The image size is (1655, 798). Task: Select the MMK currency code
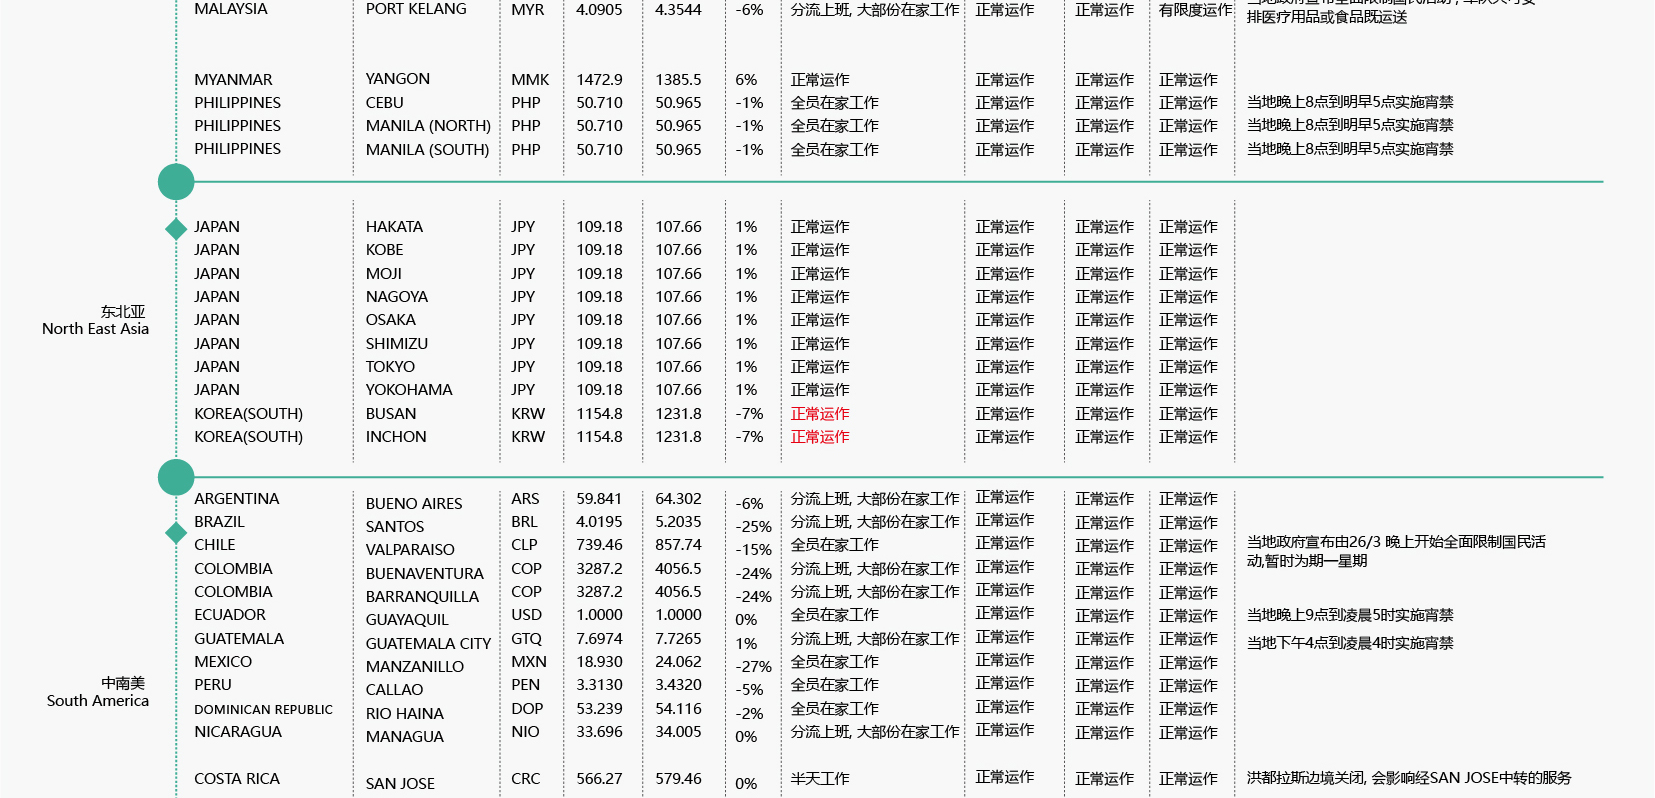coord(530,80)
